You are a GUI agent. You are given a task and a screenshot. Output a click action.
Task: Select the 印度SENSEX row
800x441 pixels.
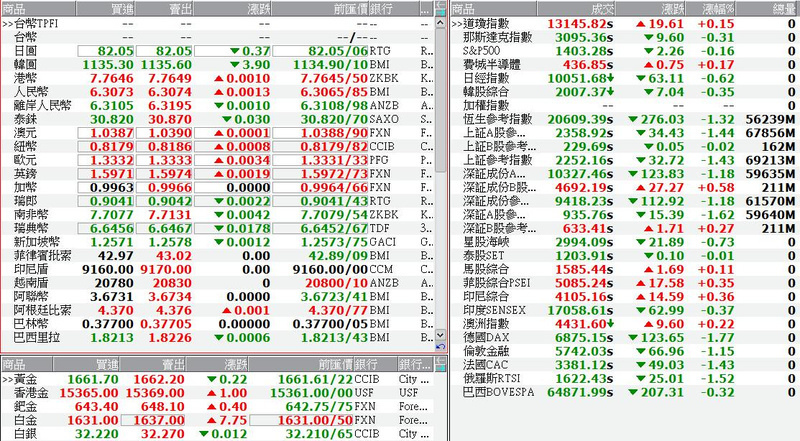[625, 310]
